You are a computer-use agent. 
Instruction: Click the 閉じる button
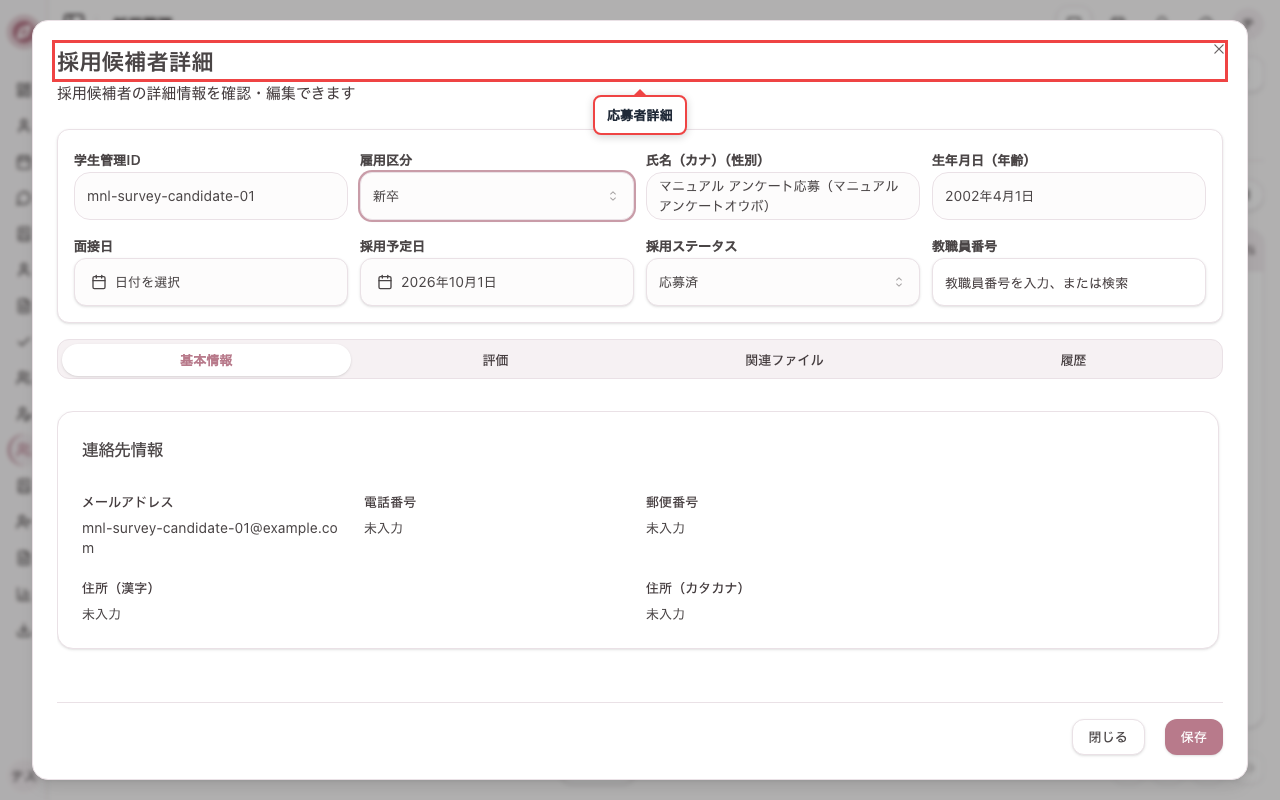tap(1108, 737)
